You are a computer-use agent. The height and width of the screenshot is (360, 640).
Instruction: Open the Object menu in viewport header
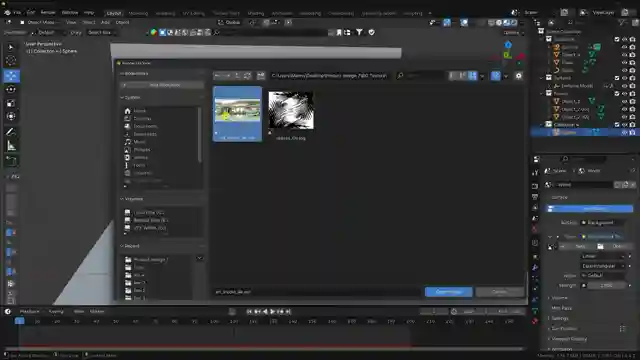click(122, 22)
